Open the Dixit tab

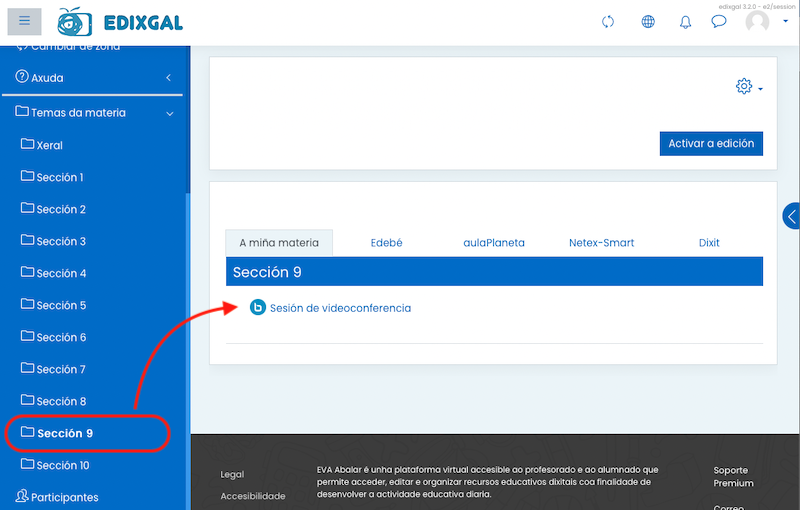pos(709,243)
